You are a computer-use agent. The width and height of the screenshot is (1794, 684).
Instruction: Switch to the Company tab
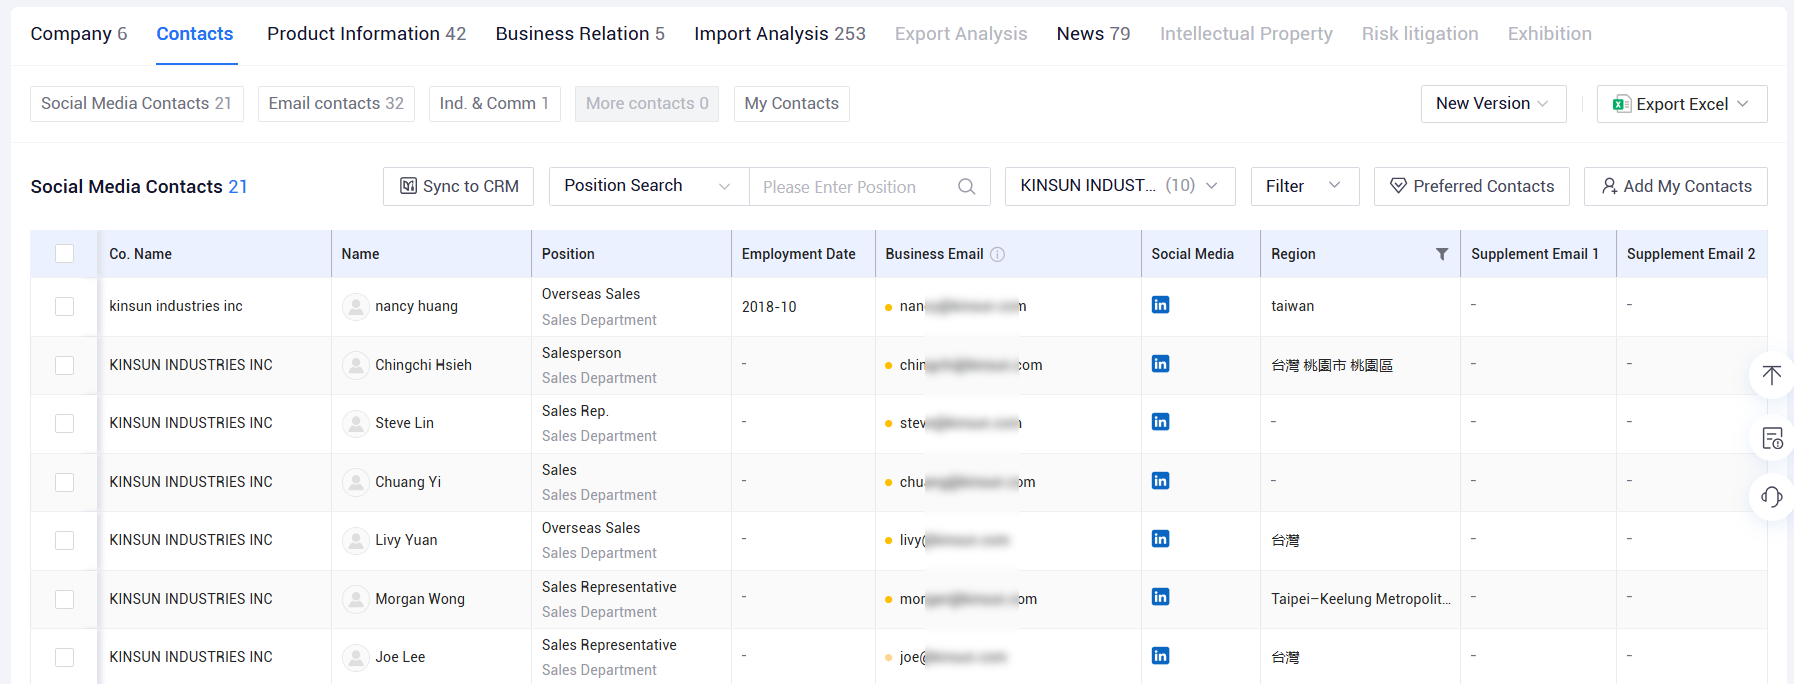pyautogui.click(x=79, y=34)
